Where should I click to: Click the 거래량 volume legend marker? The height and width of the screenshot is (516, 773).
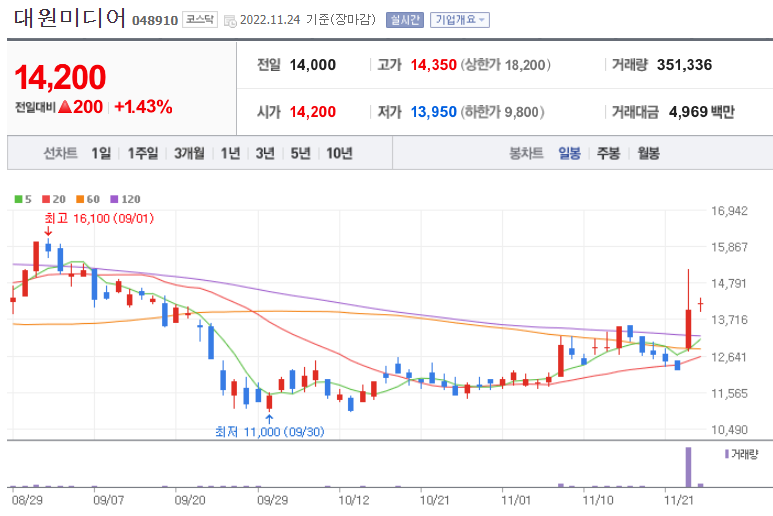pos(727,454)
